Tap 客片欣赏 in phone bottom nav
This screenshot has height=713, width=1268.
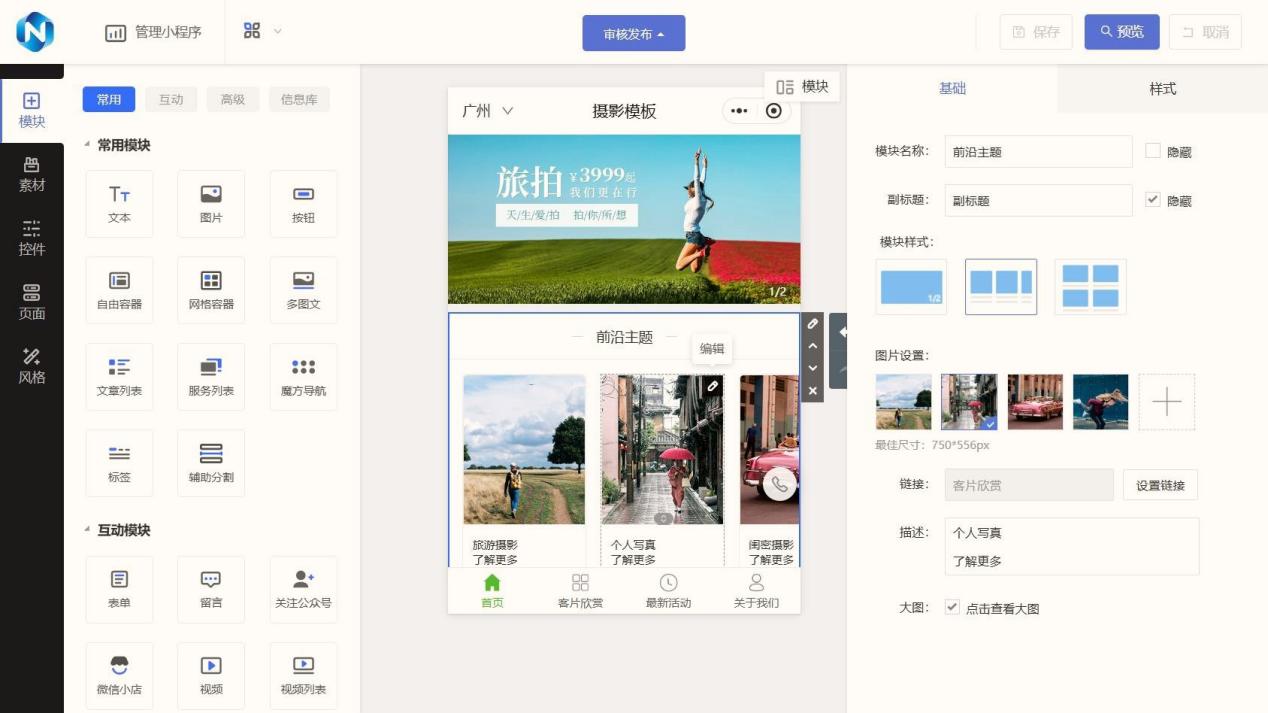(580, 591)
